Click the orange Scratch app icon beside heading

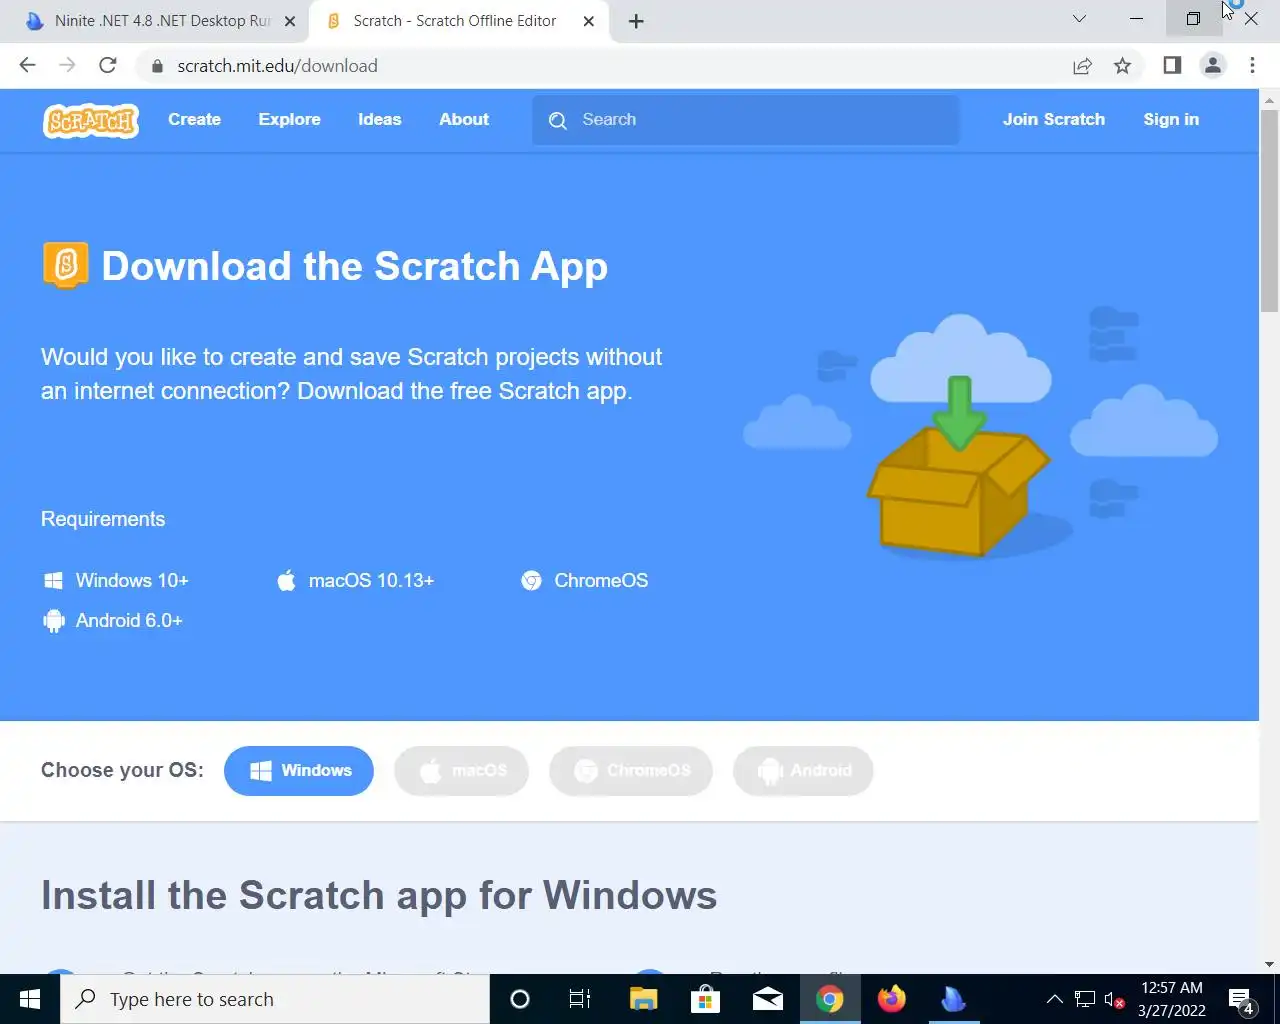[x=66, y=265]
